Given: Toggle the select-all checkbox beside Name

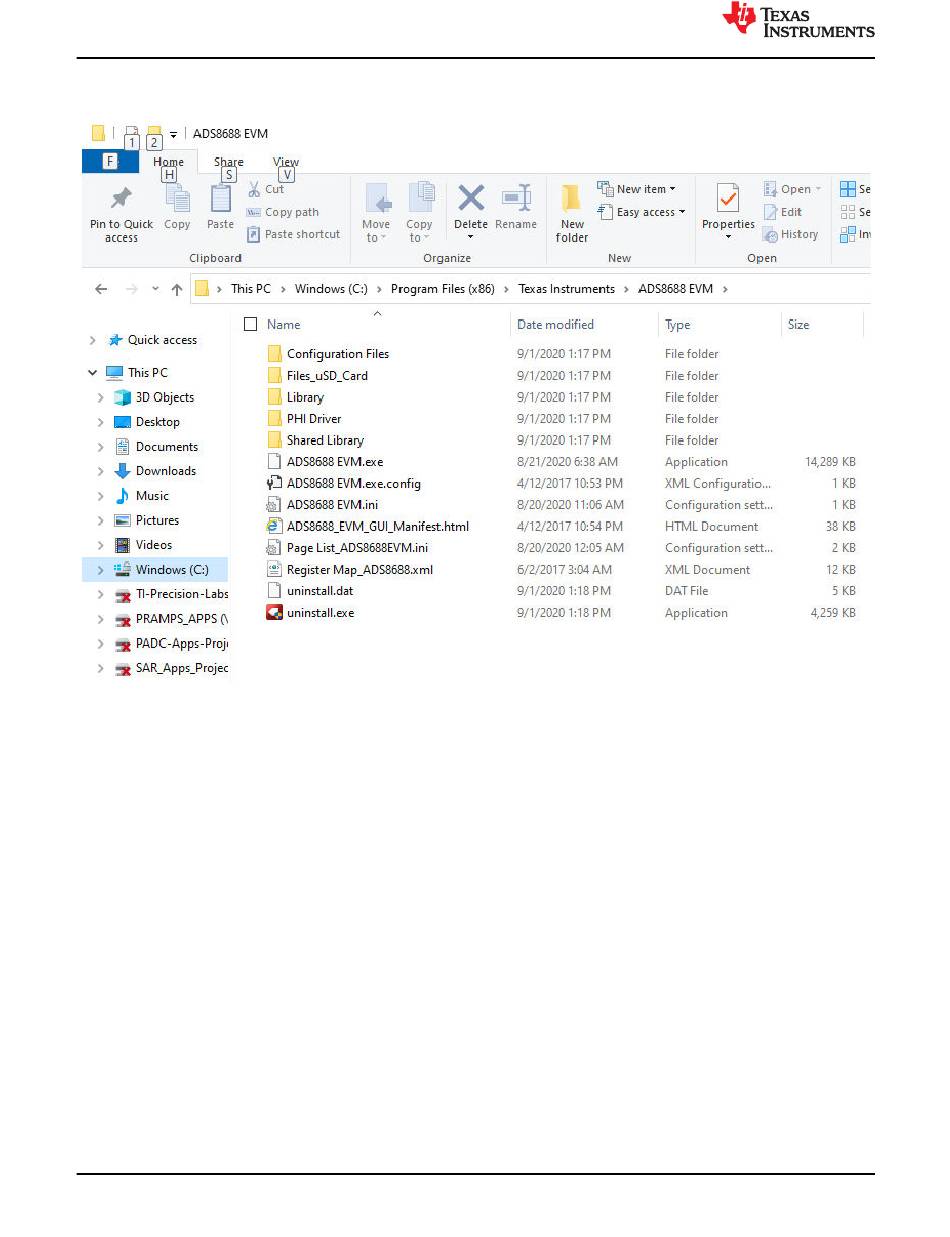Looking at the screenshot, I should (x=251, y=324).
